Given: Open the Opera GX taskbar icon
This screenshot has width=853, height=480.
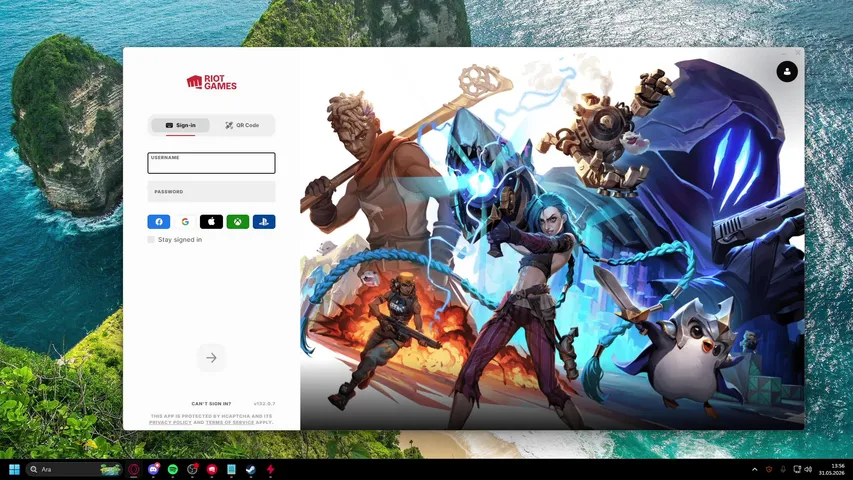Looking at the screenshot, I should pyautogui.click(x=134, y=469).
